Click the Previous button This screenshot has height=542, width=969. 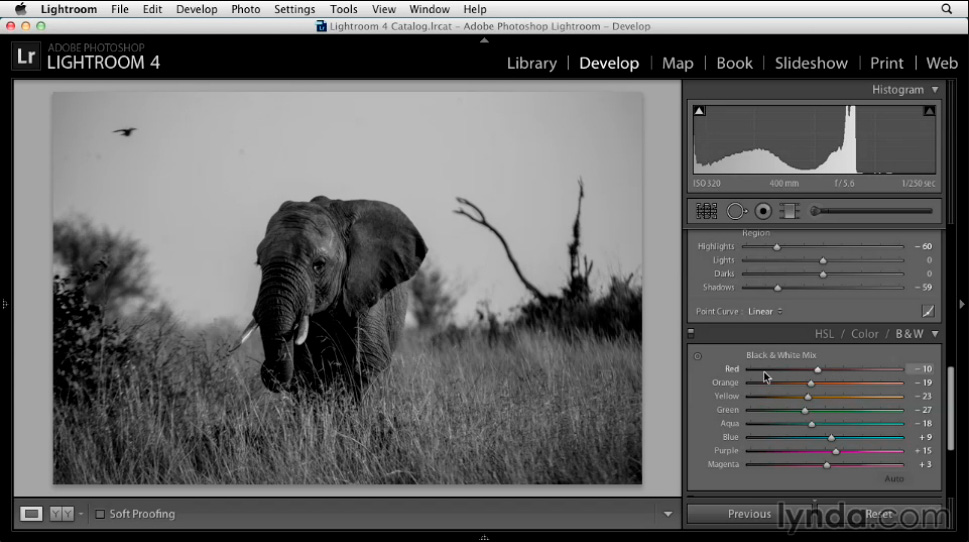pos(749,514)
